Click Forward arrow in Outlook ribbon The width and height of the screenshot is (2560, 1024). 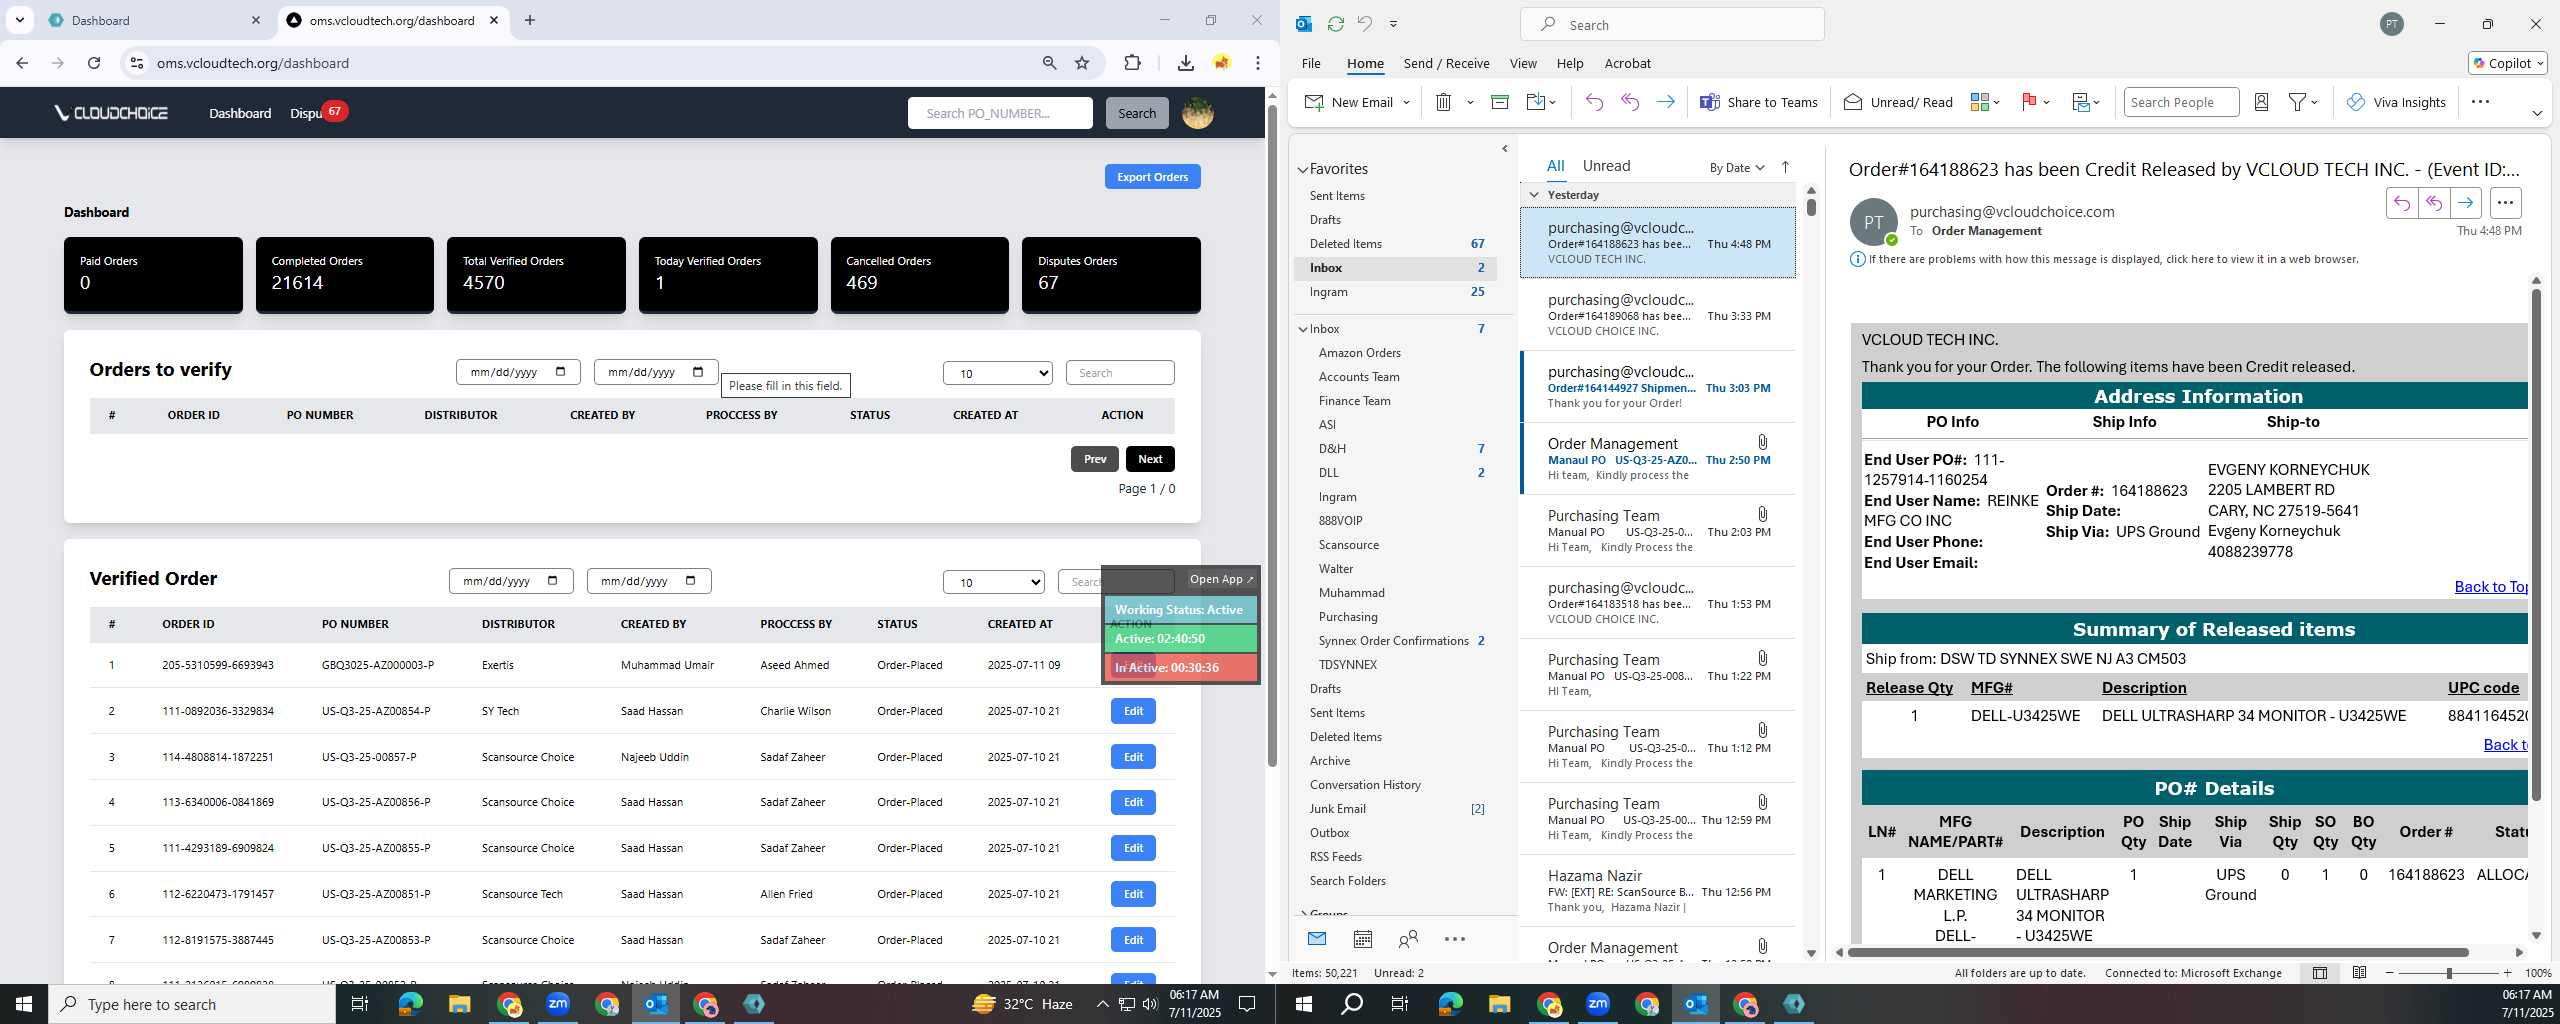[1665, 102]
